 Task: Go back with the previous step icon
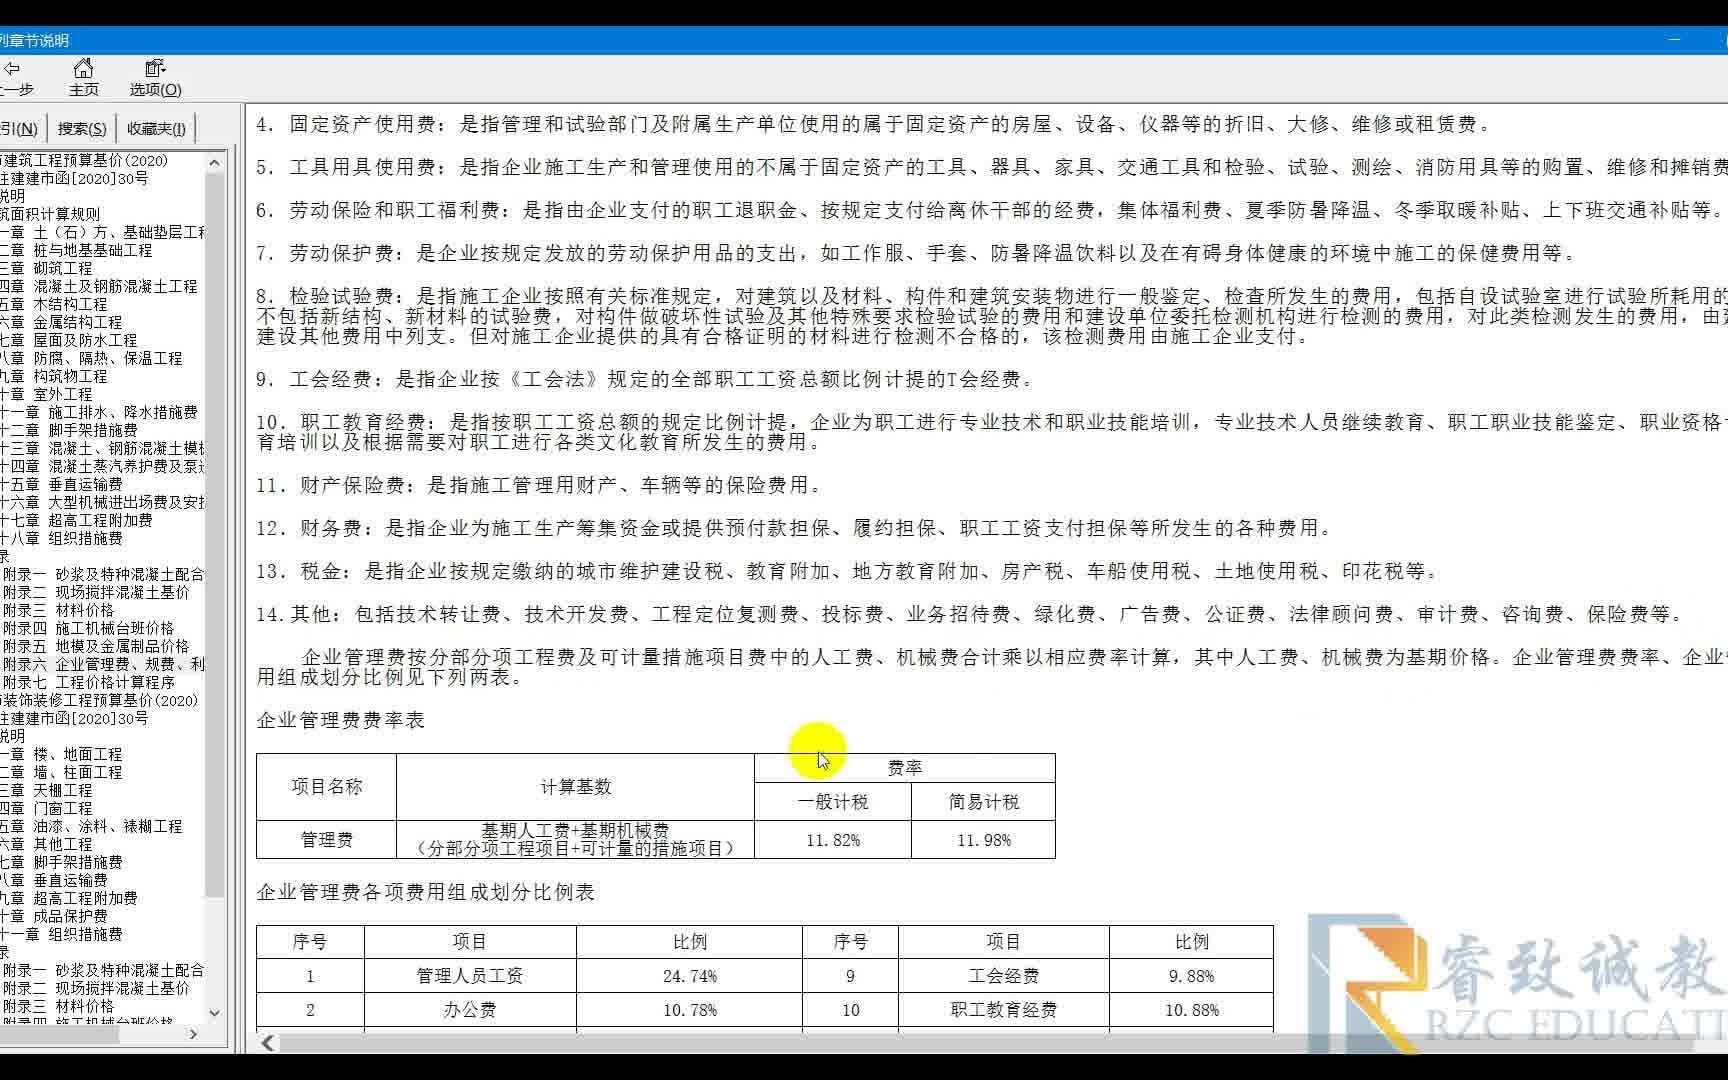tap(12, 77)
